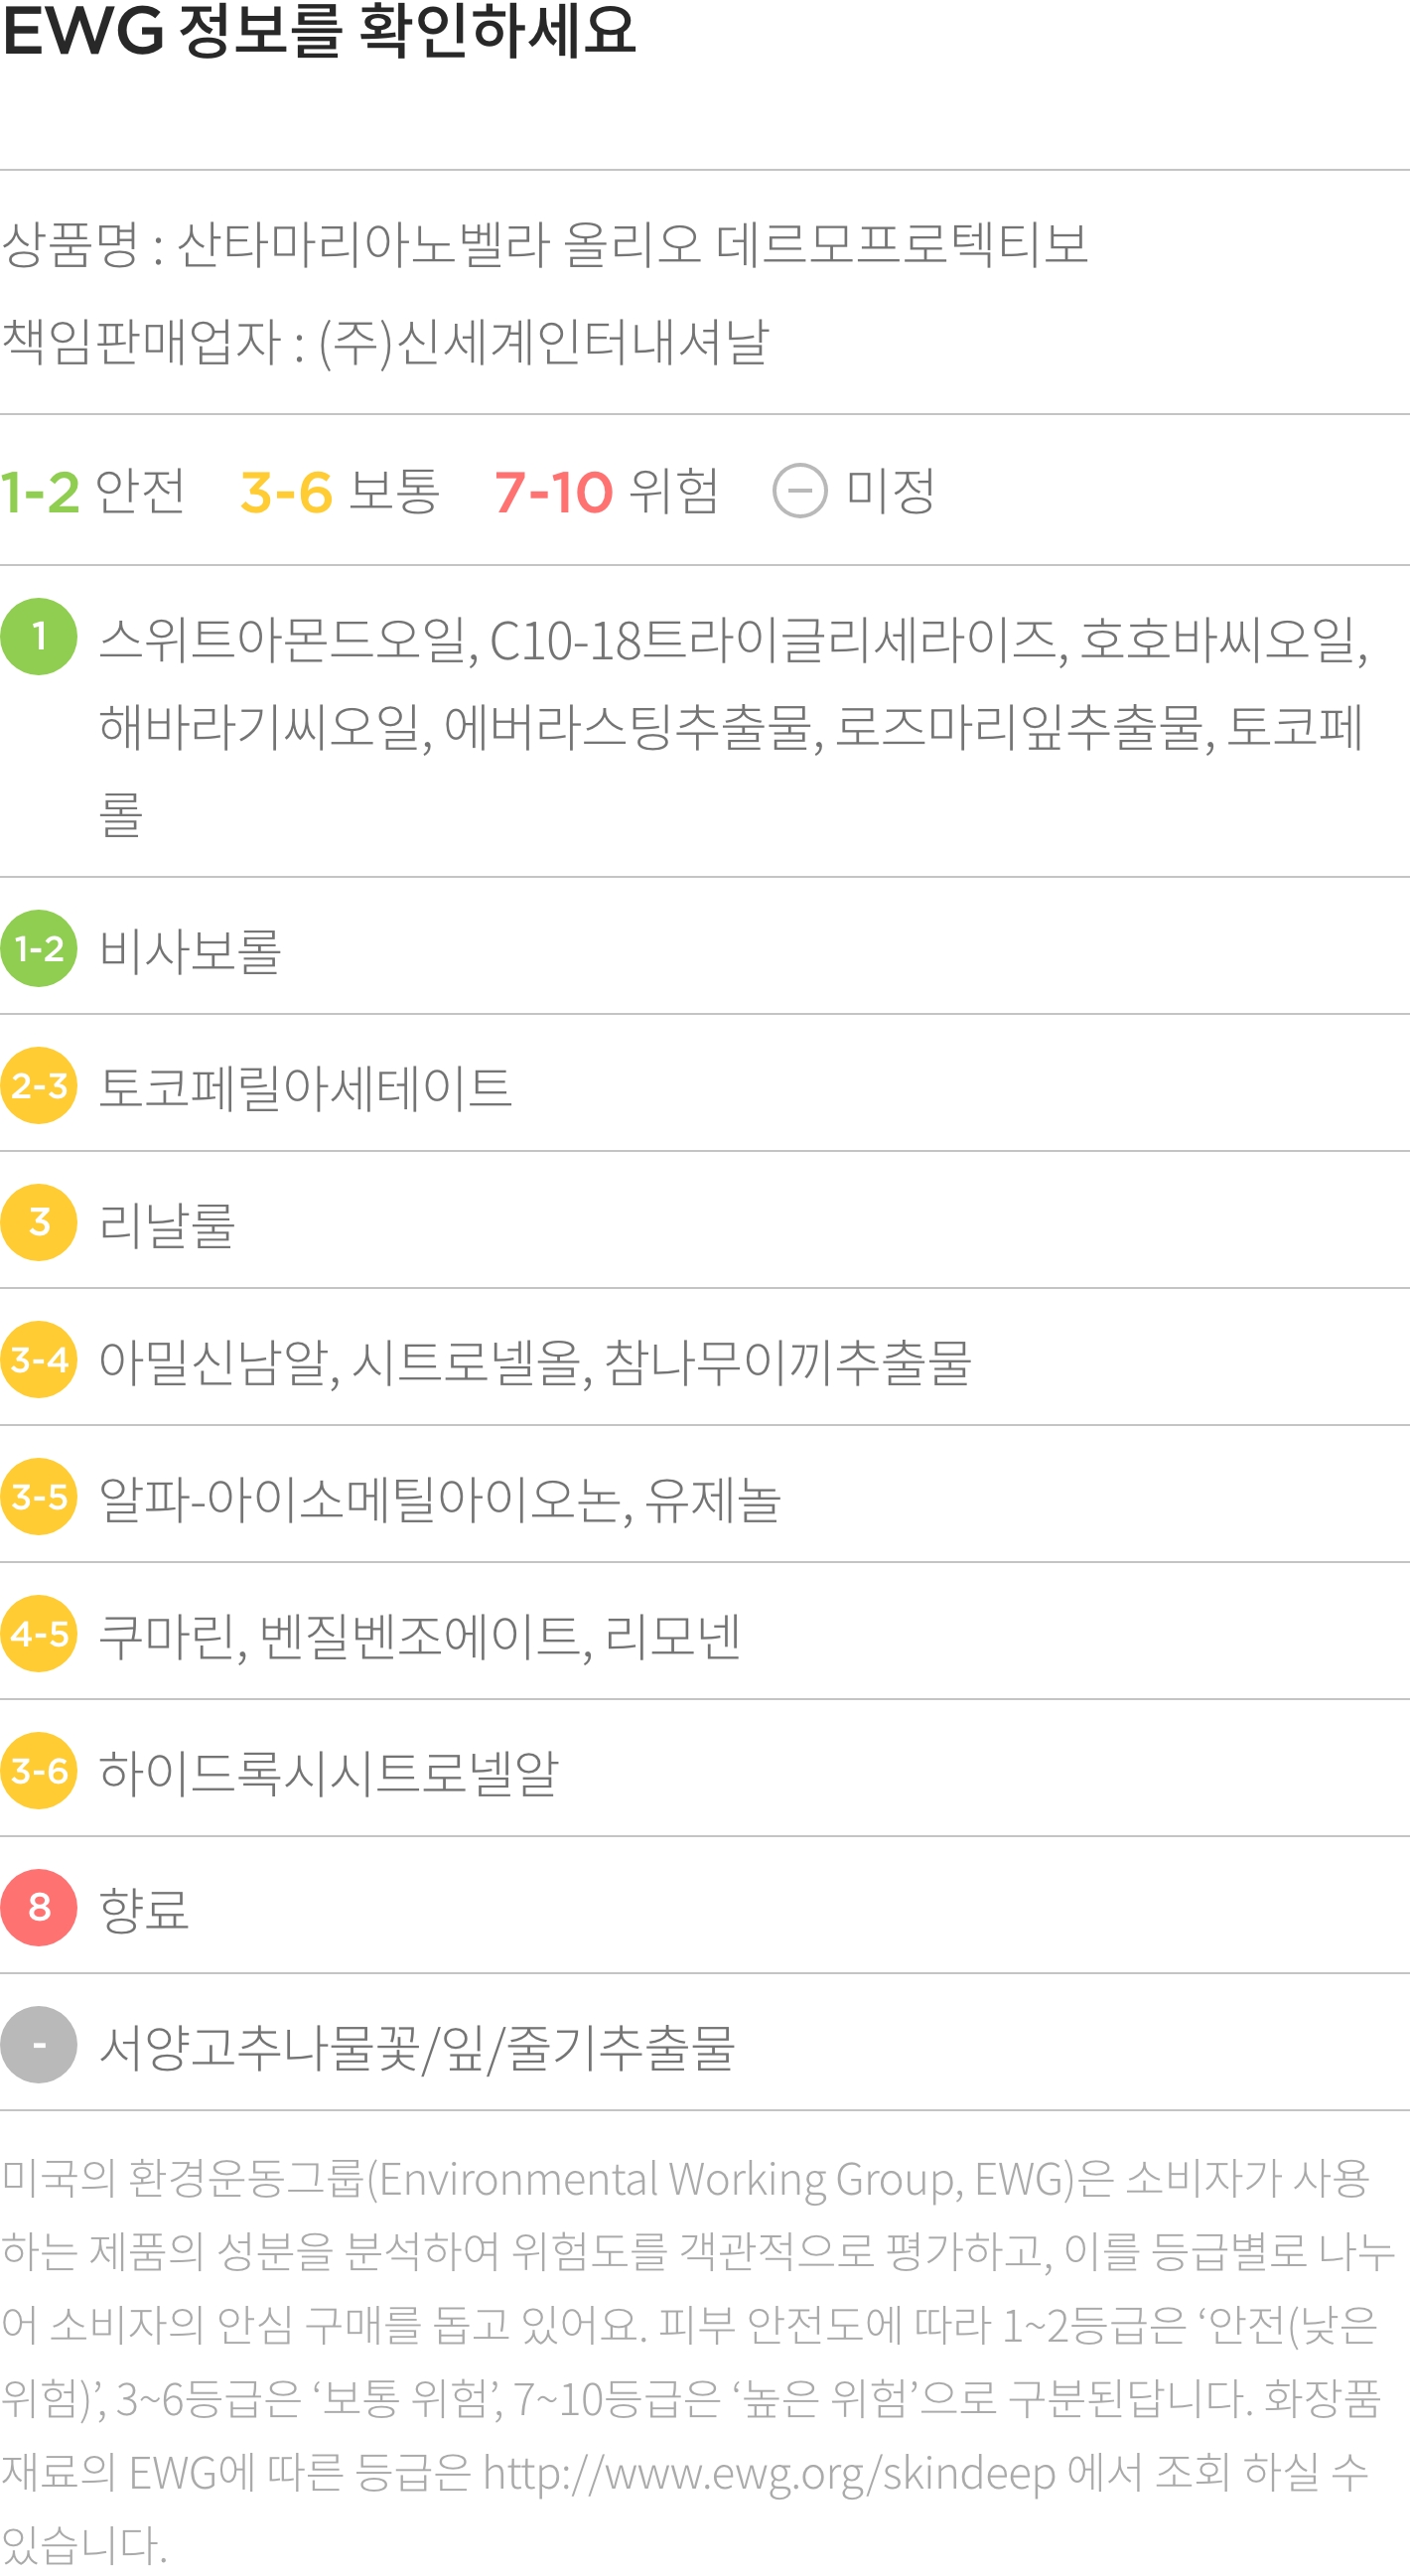Click the seller name (주)신세계인터내셔날
Viewport: 1410px width, 2576px height.
[543, 341]
